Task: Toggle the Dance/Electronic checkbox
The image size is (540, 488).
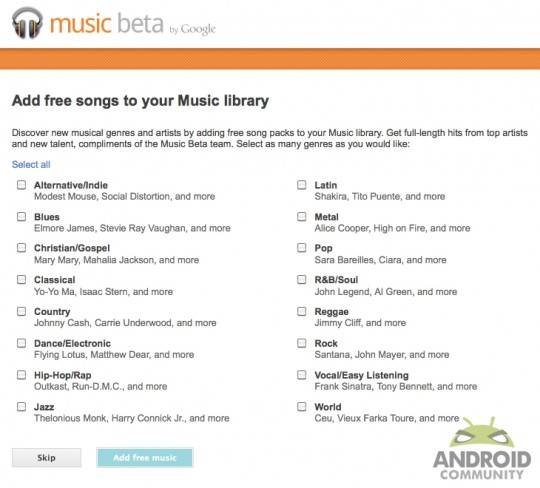Action: (21, 343)
